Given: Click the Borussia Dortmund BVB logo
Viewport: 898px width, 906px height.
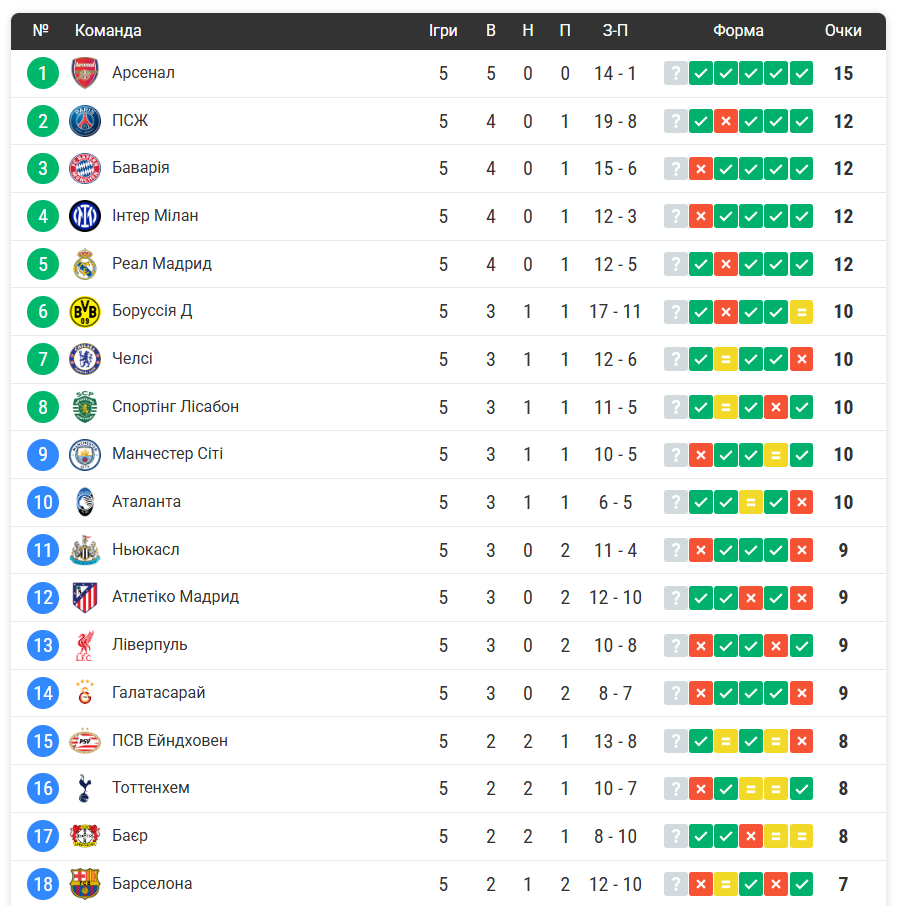Looking at the screenshot, I should click(85, 311).
